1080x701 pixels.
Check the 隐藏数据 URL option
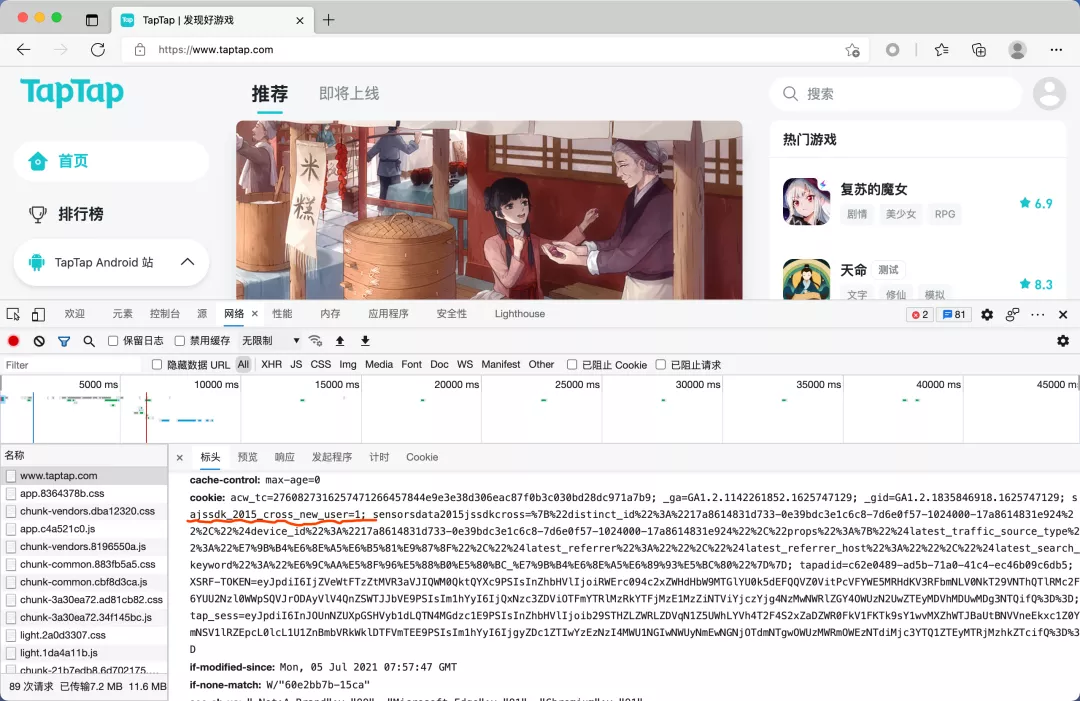click(x=156, y=364)
